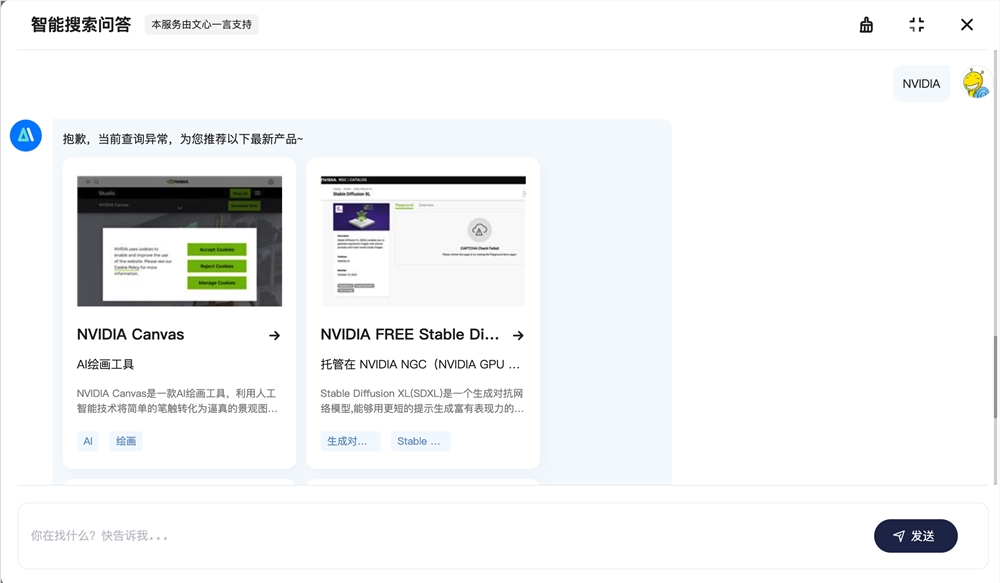Screen dimensions: 1000x583
Task: Open the NVIDIA Canvas arrow link
Action: click(274, 336)
